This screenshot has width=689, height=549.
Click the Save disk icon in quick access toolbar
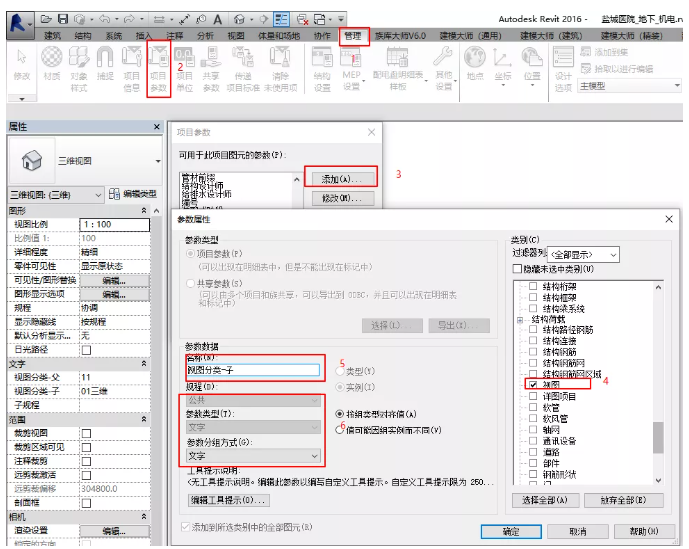(63, 19)
